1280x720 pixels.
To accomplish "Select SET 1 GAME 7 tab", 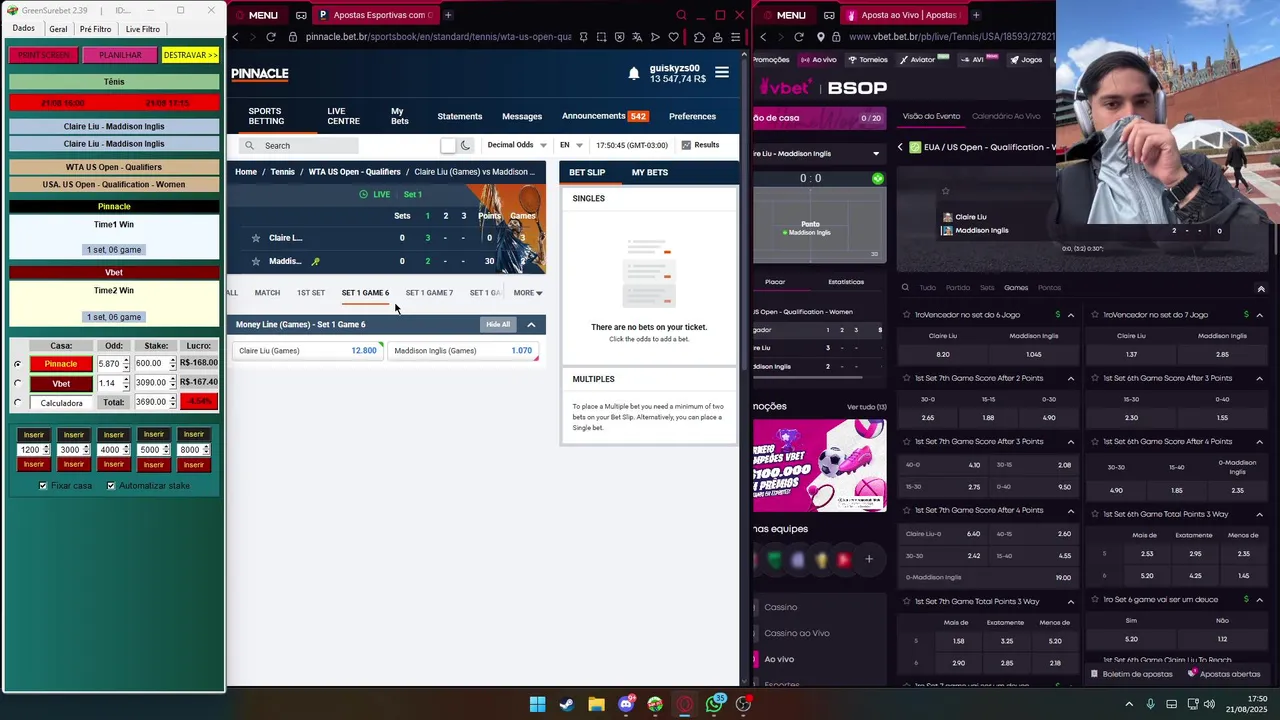I will coord(429,293).
